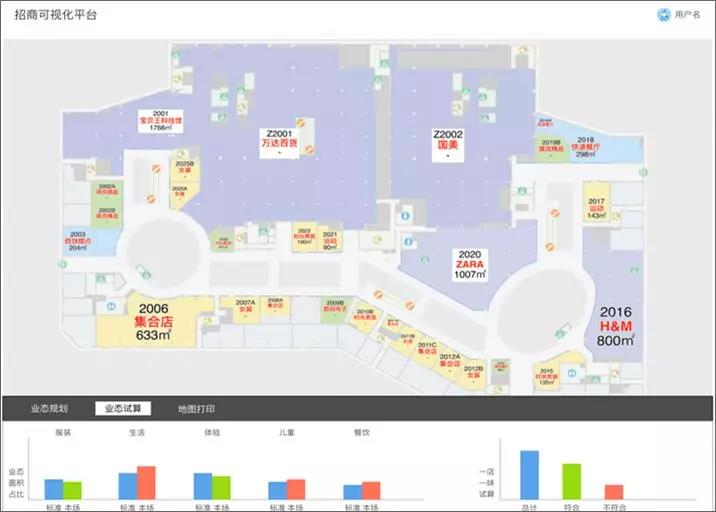Click unit 2017 运动 store
716x512 pixels.
[x=596, y=202]
